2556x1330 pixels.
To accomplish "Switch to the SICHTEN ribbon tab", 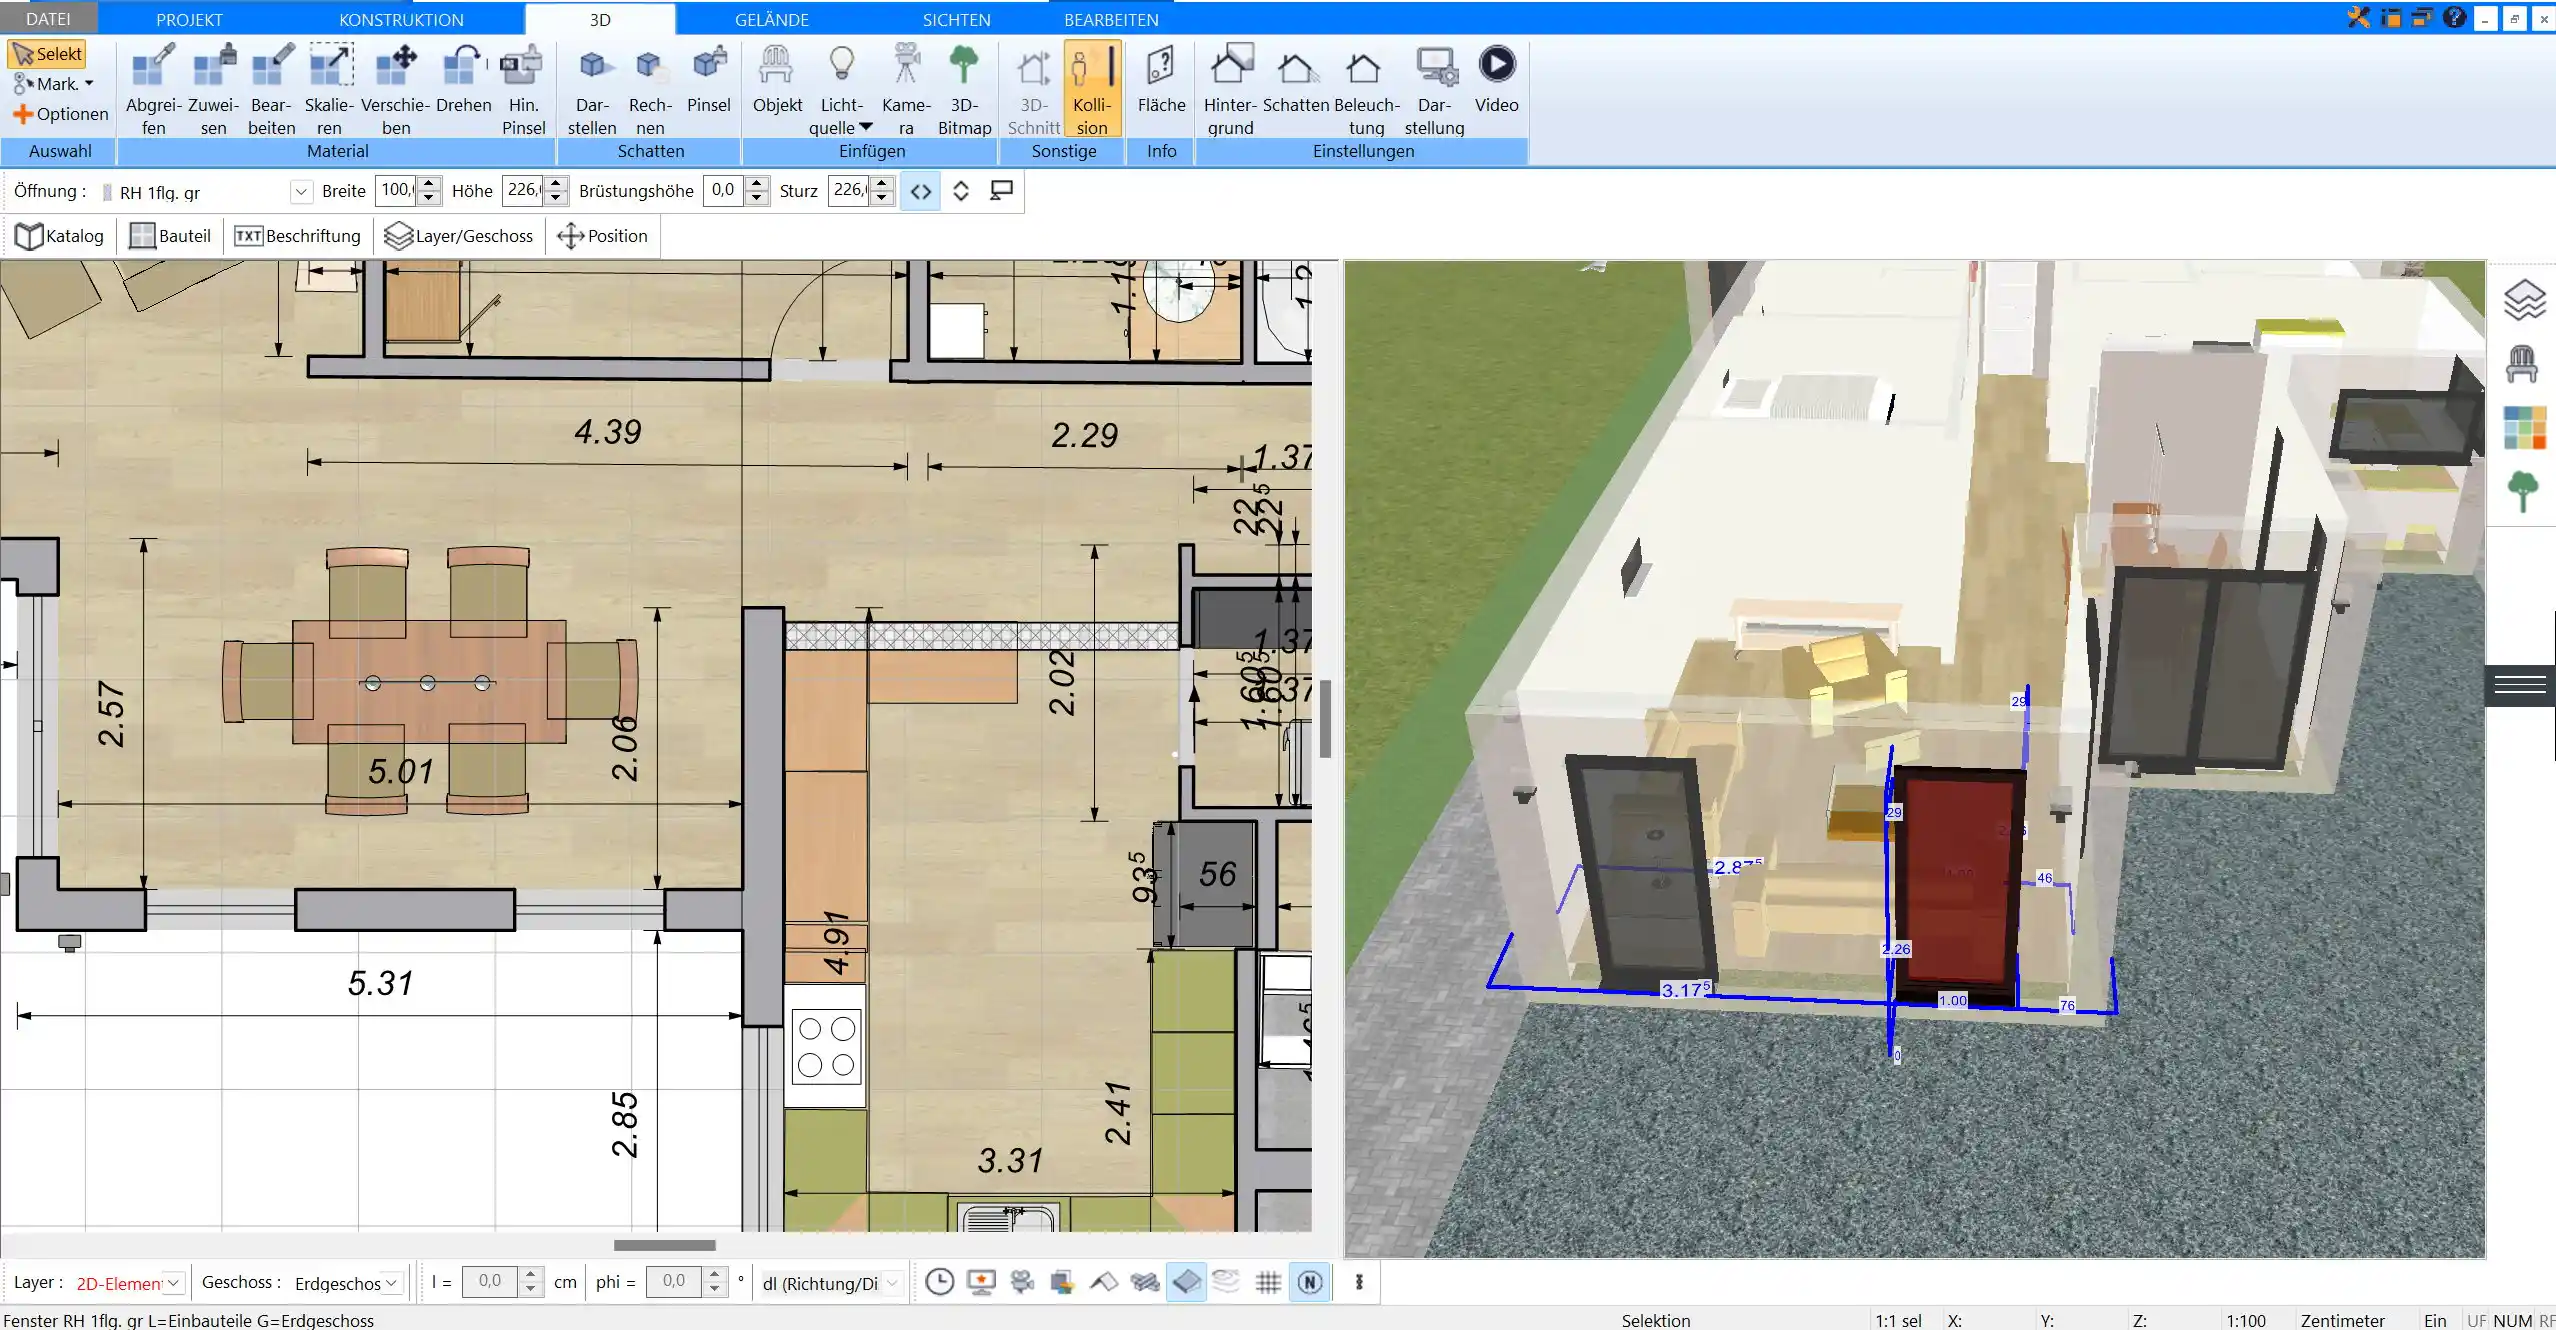I will [x=955, y=19].
